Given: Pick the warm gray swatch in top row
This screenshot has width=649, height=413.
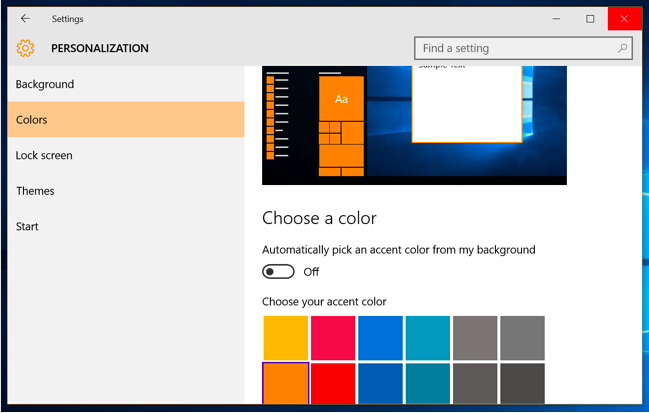Looking at the screenshot, I should coord(475,338).
